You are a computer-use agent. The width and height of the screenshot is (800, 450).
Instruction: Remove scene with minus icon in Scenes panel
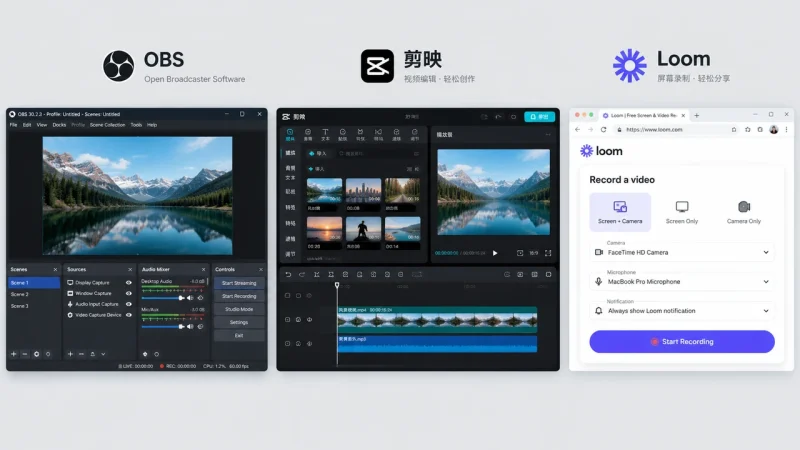pos(24,354)
